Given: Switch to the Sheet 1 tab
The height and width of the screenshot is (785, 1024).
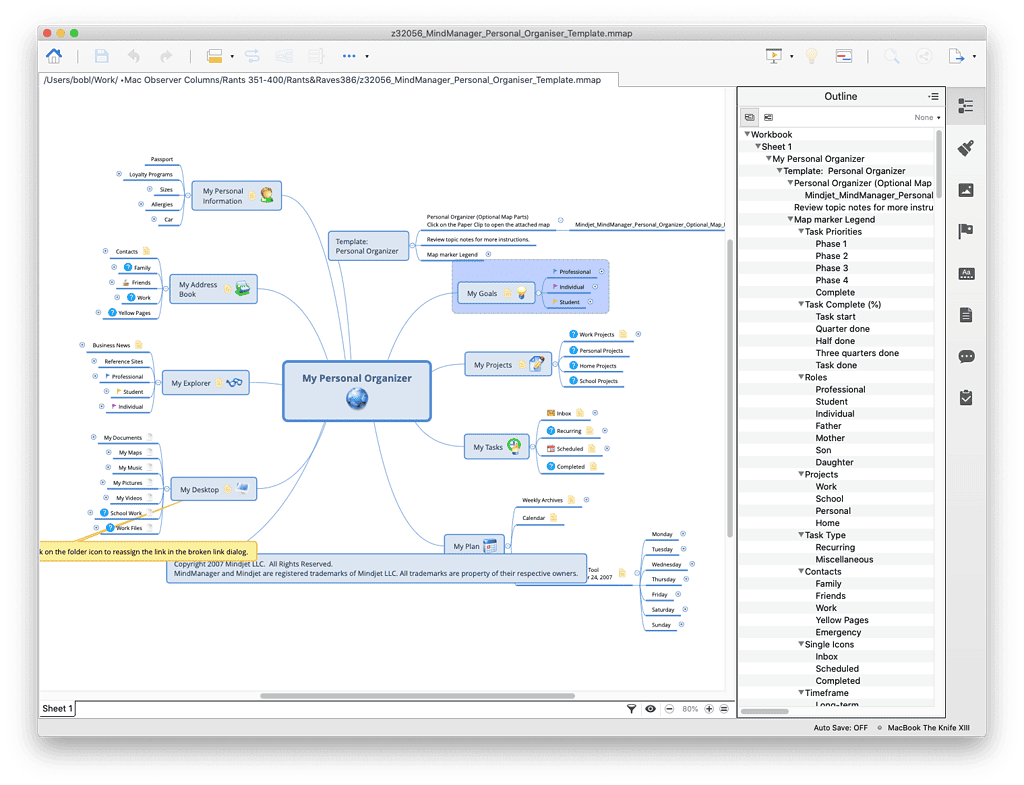Looking at the screenshot, I should click(56, 709).
